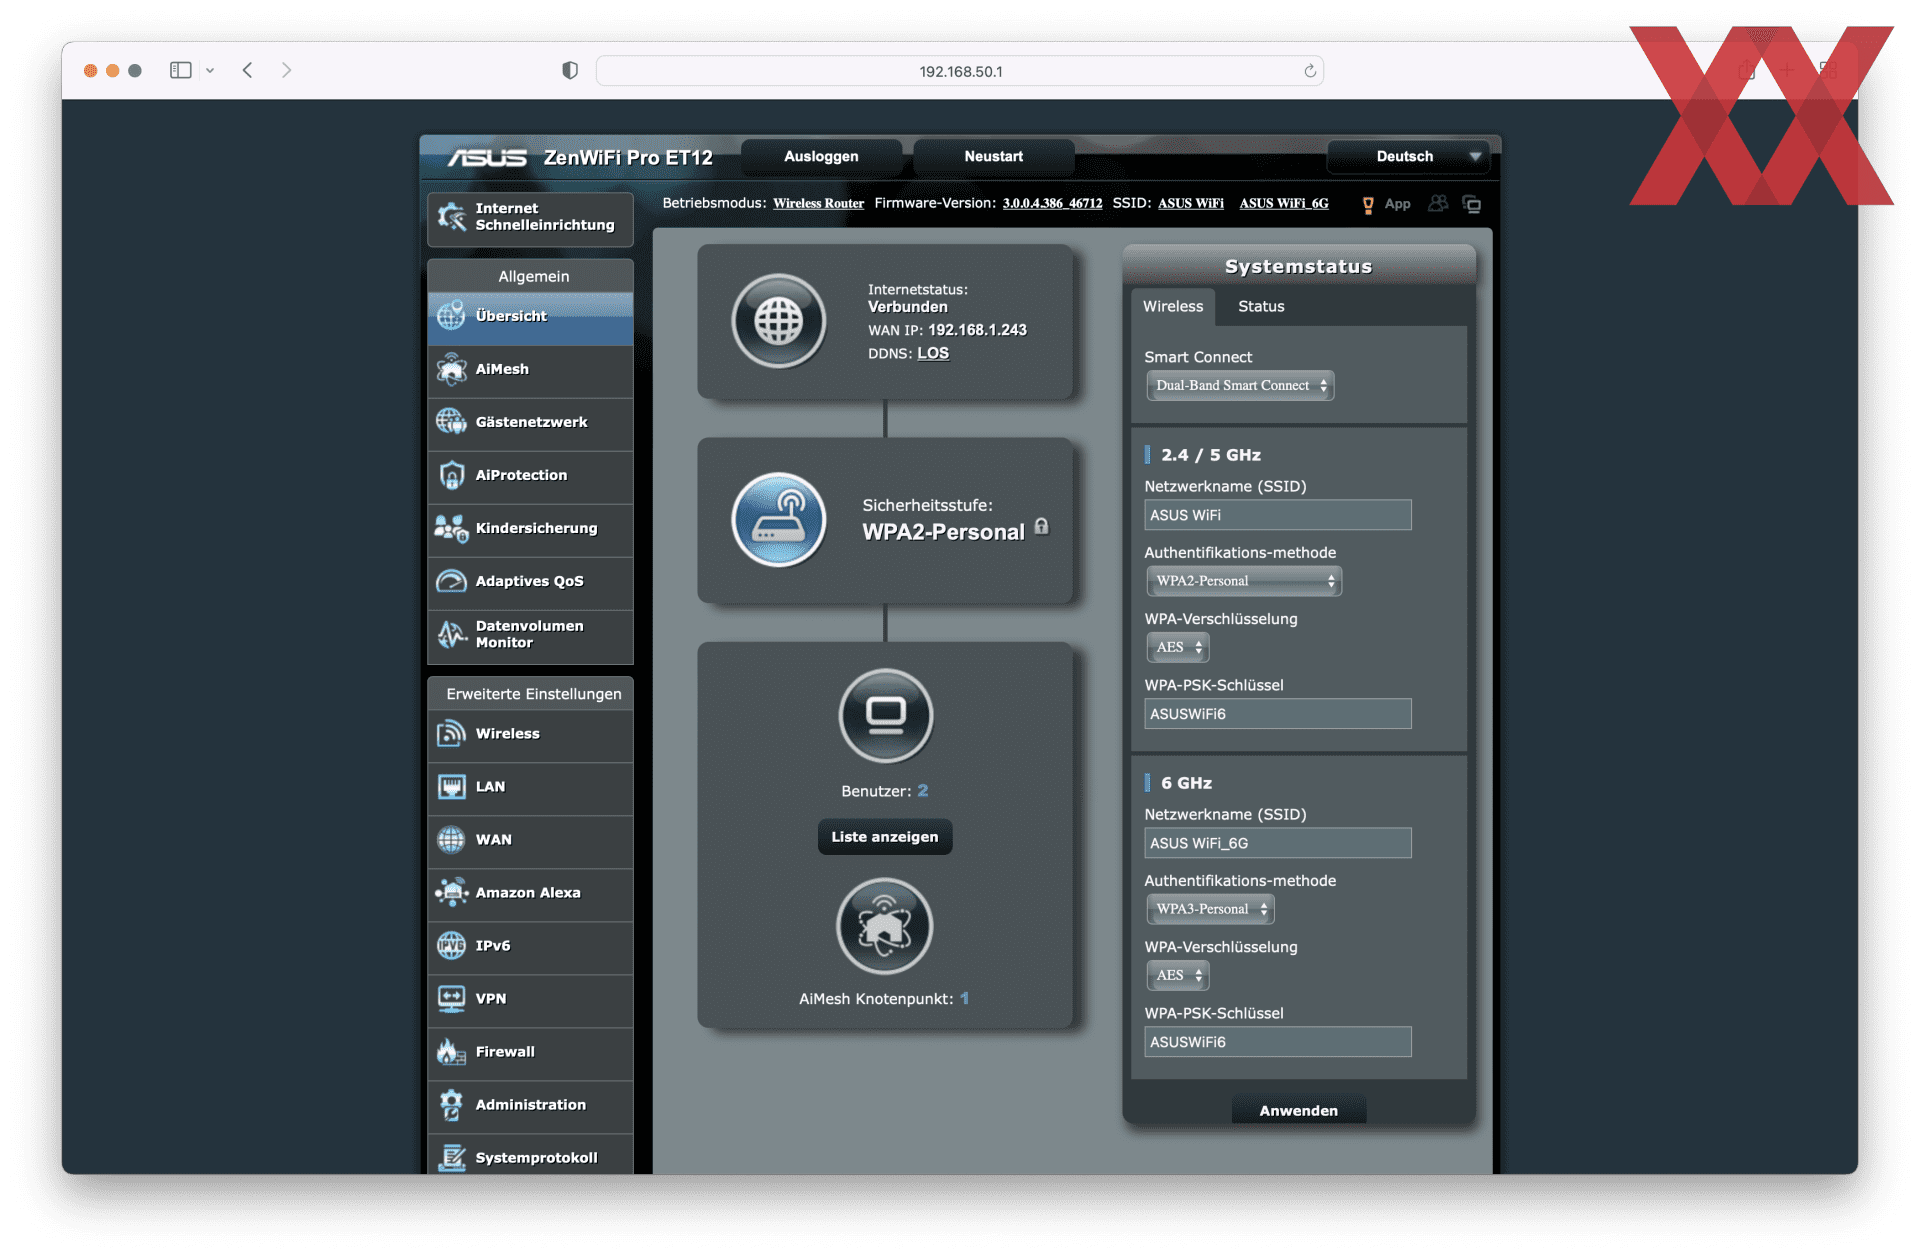The image size is (1920, 1256).
Task: Open the WPA2-Personal authentication dropdown
Action: coord(1244,581)
